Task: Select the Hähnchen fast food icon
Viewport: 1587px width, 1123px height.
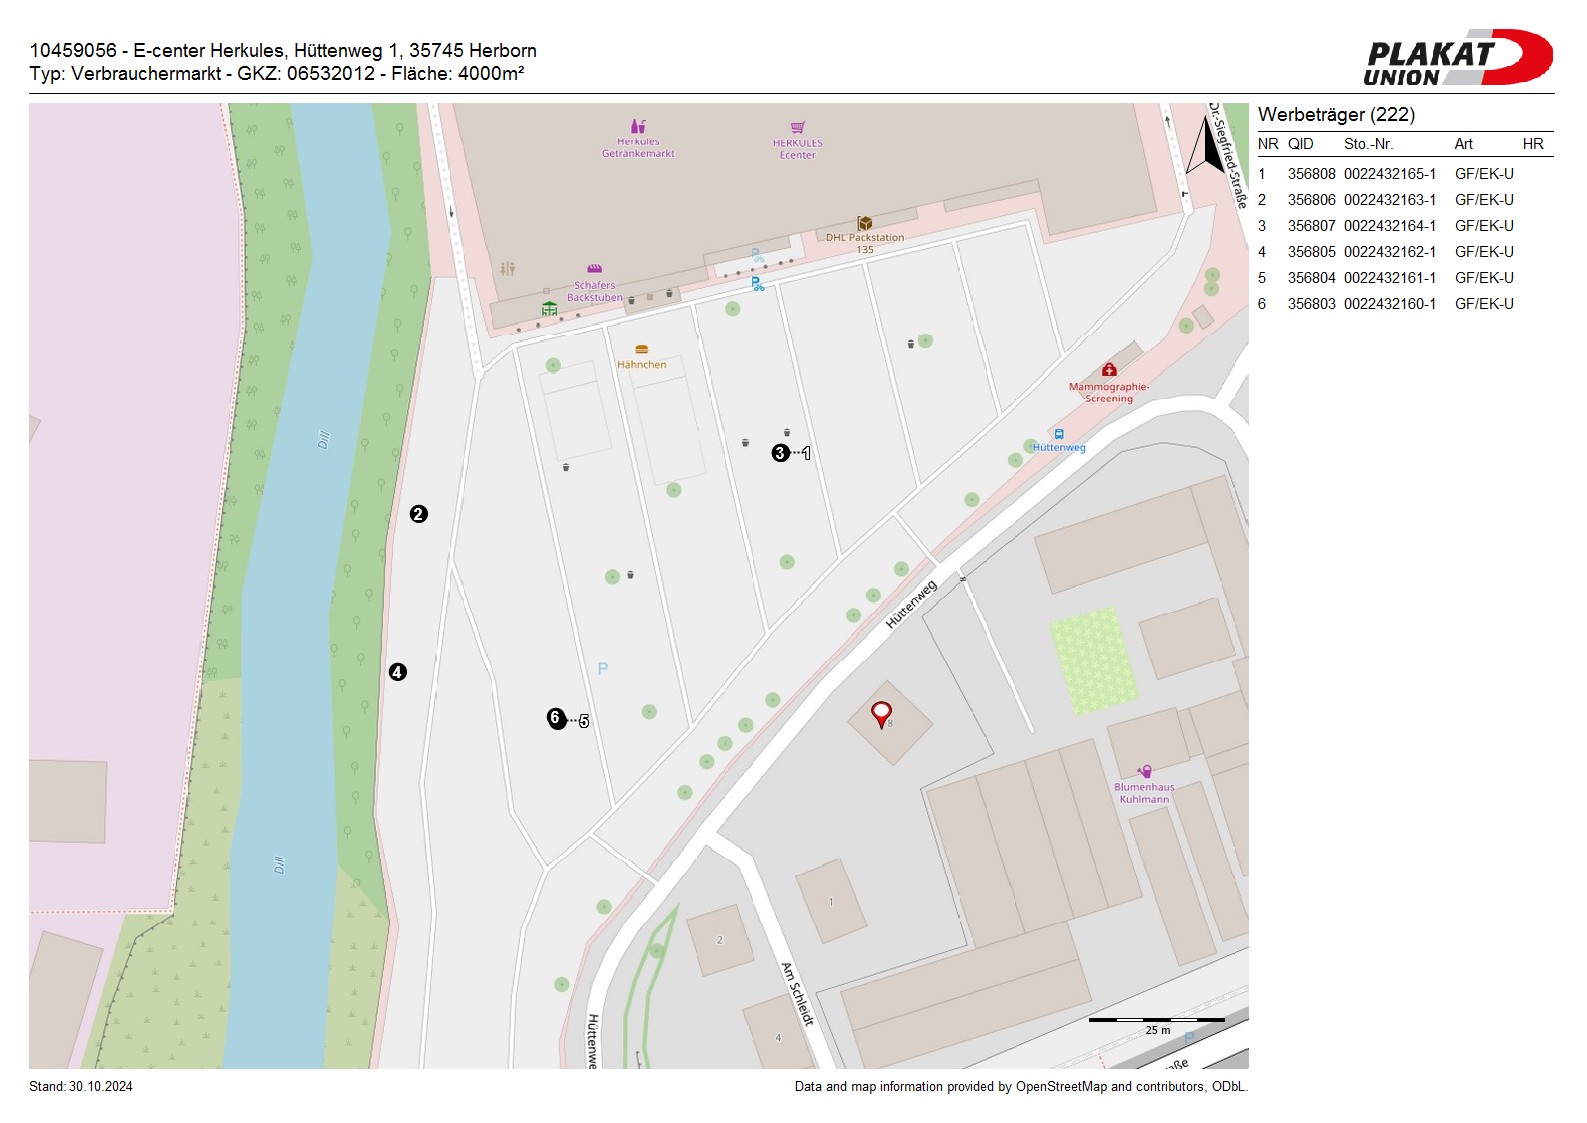Action: point(642,350)
